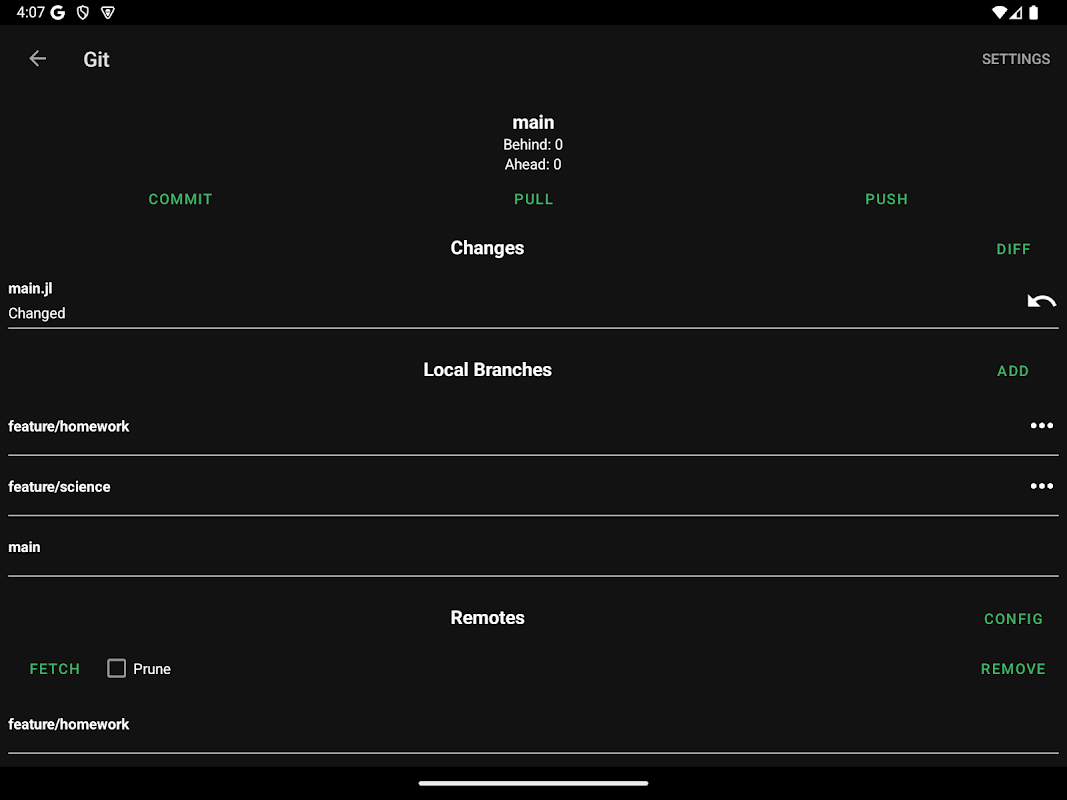1067x800 pixels.
Task: Tap the Git screen title
Action: pyautogui.click(x=96, y=59)
